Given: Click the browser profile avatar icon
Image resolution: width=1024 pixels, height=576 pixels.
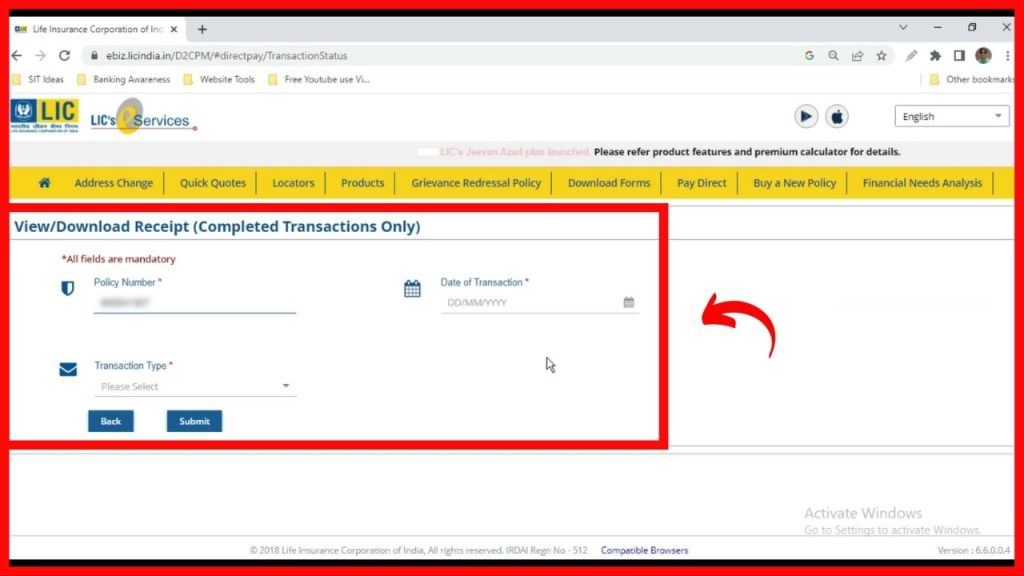Looking at the screenshot, I should tap(983, 56).
